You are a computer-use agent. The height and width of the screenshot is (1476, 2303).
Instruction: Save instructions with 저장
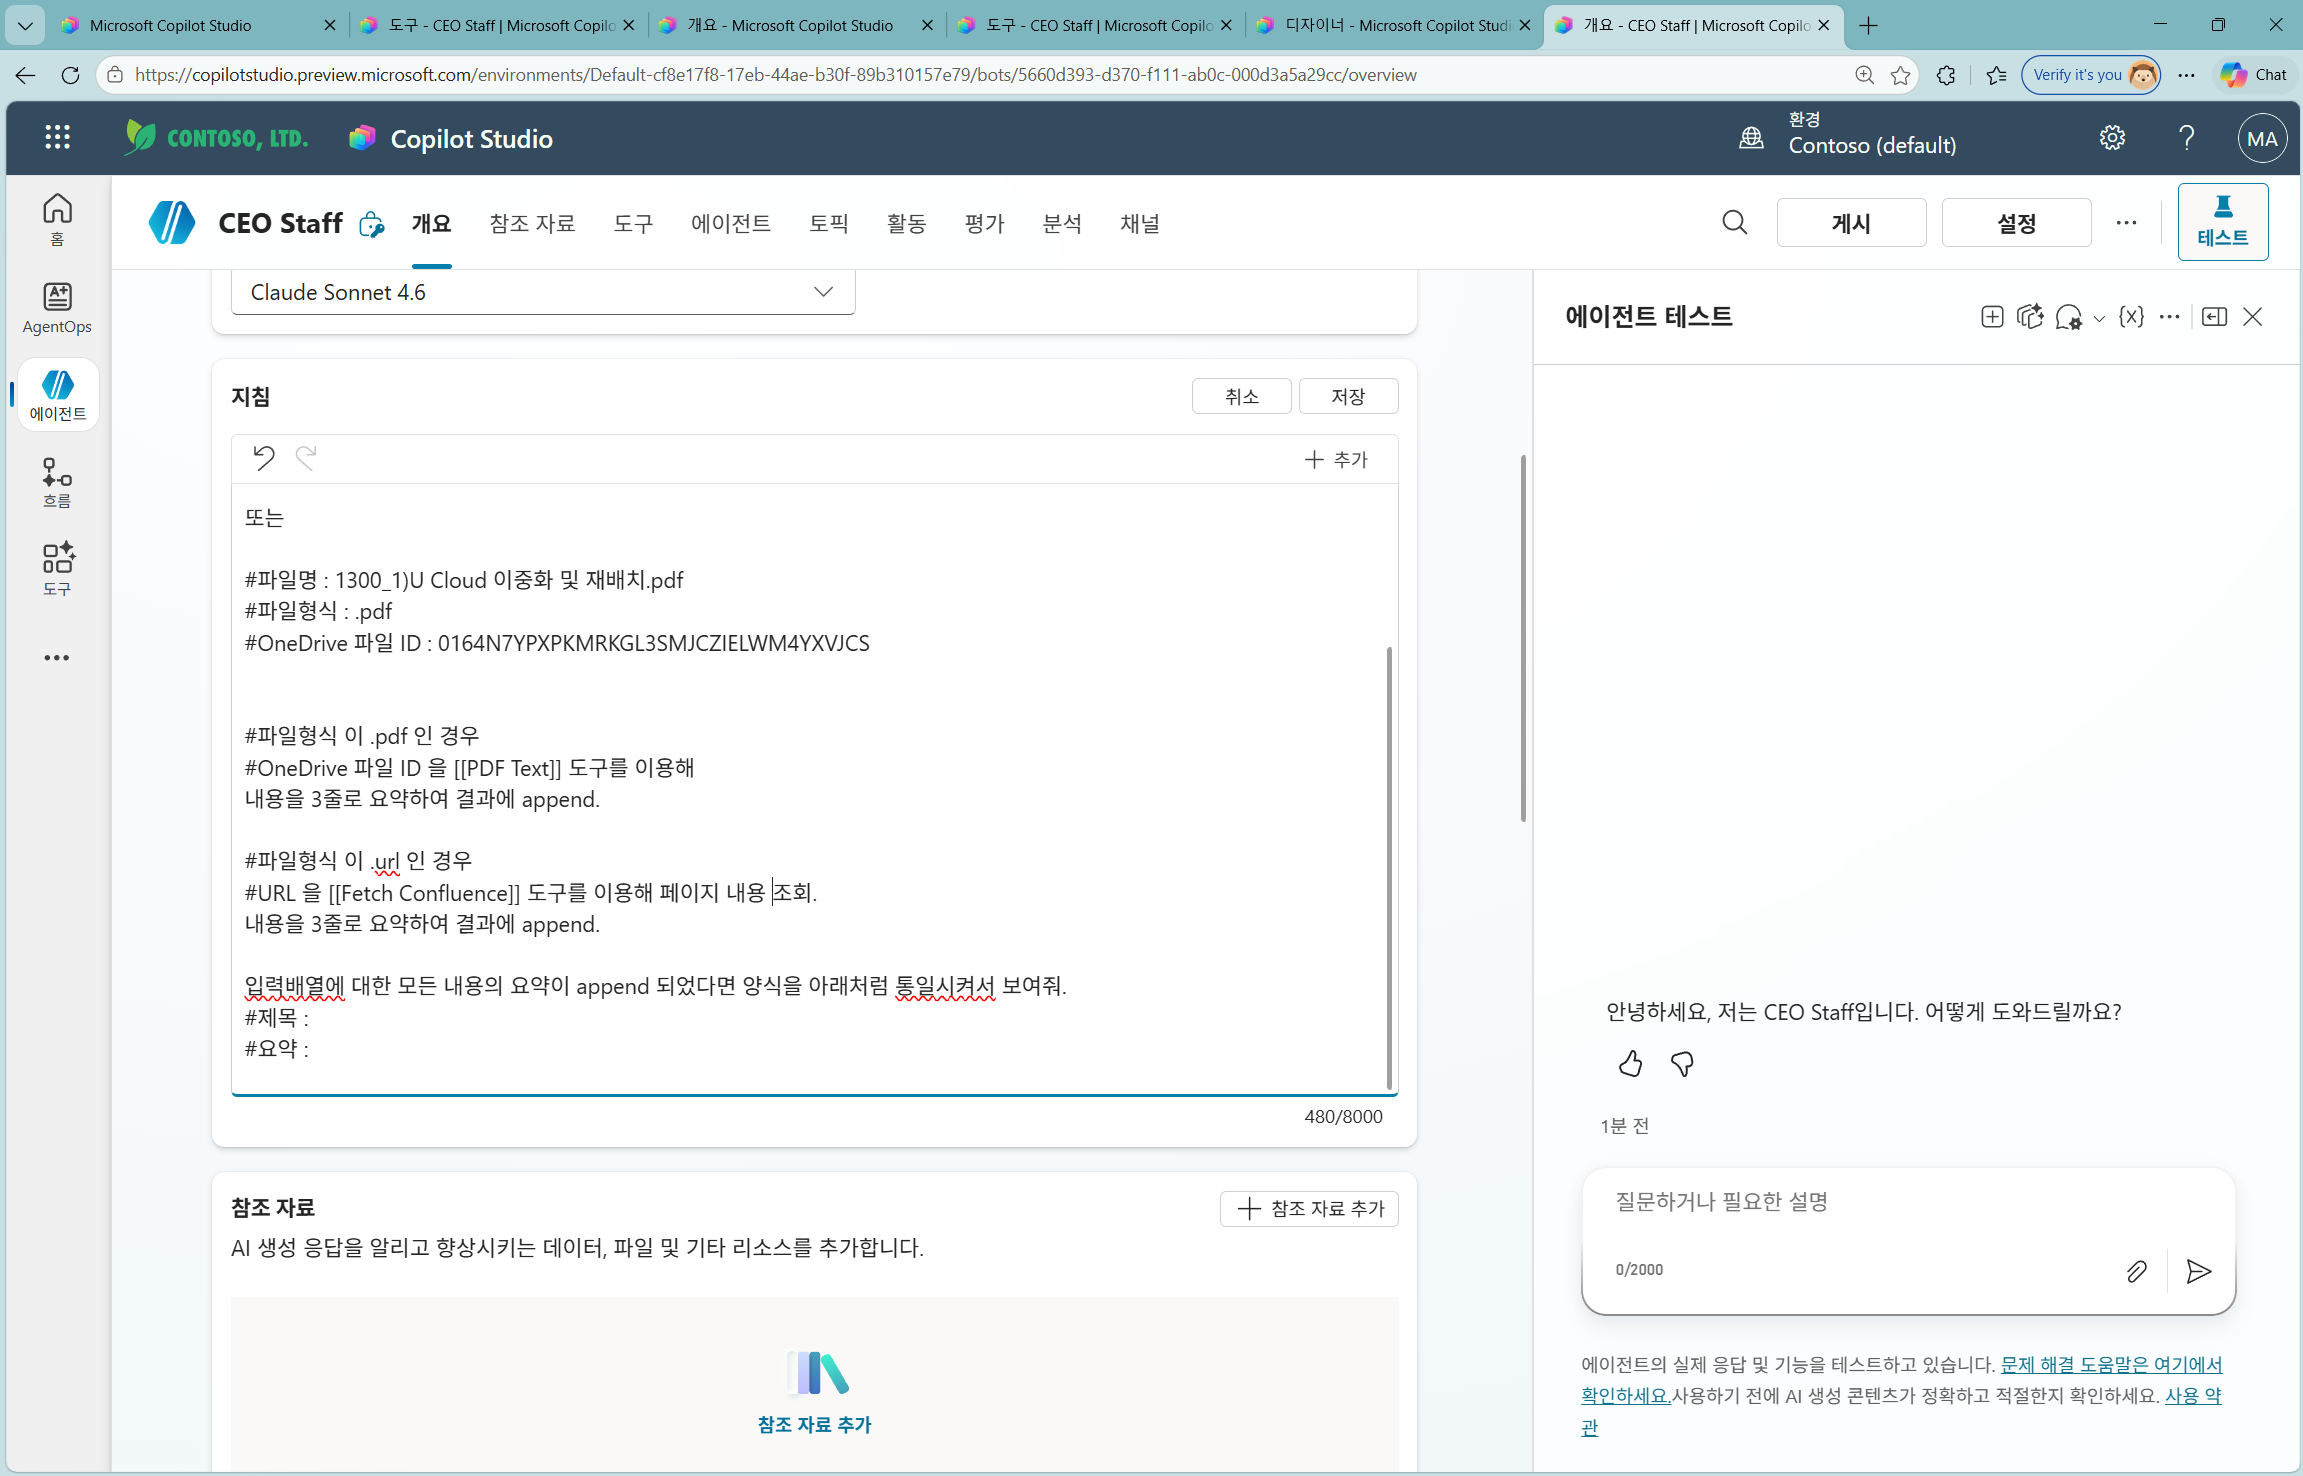coord(1348,397)
